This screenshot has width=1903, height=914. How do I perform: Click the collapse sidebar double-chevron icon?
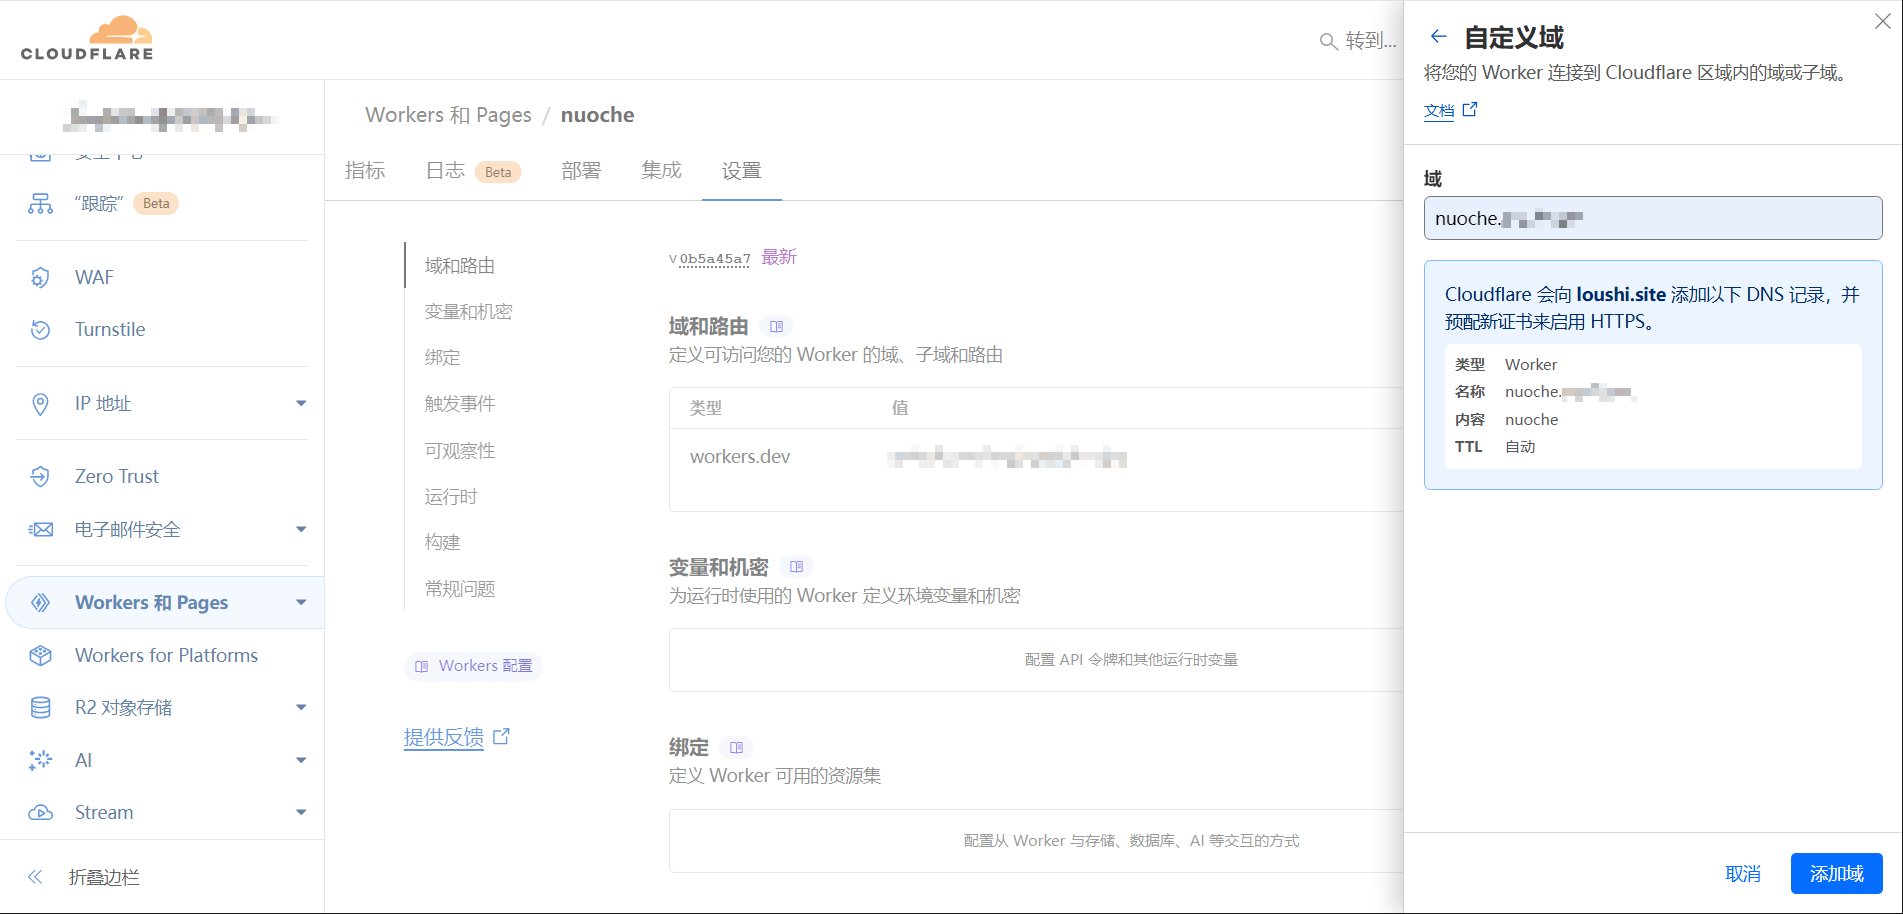click(35, 877)
